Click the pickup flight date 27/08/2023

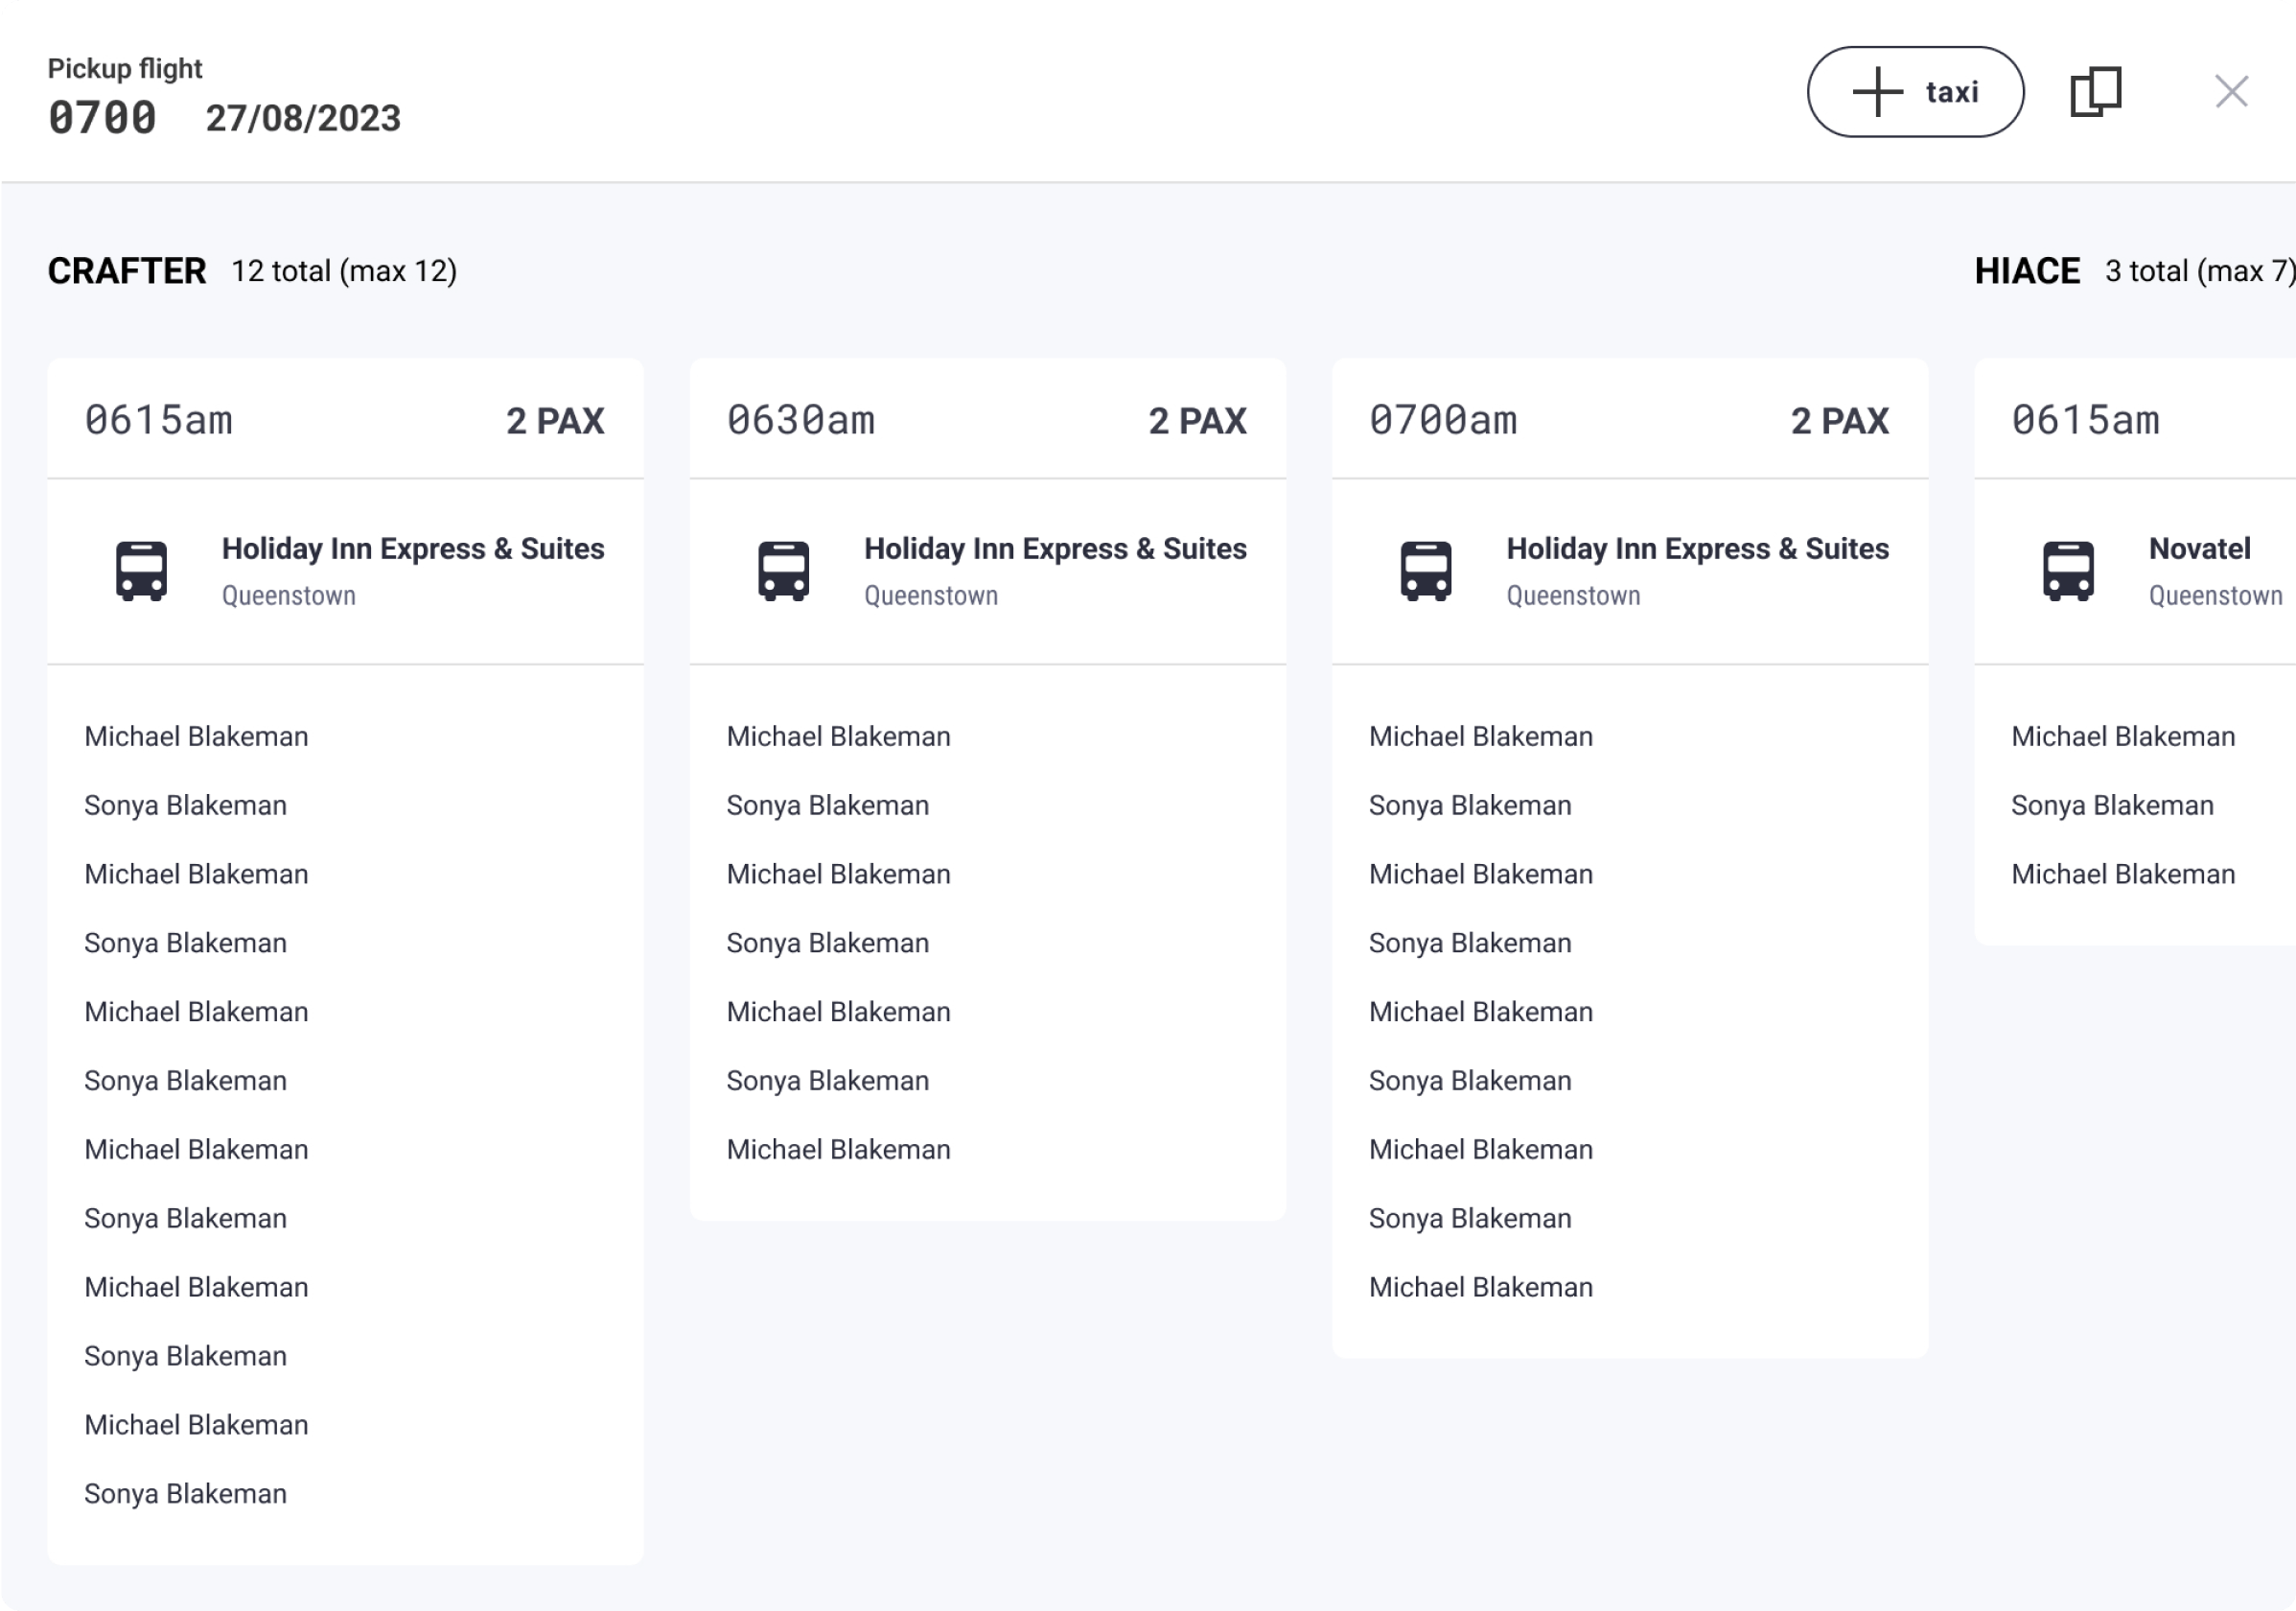coord(303,118)
